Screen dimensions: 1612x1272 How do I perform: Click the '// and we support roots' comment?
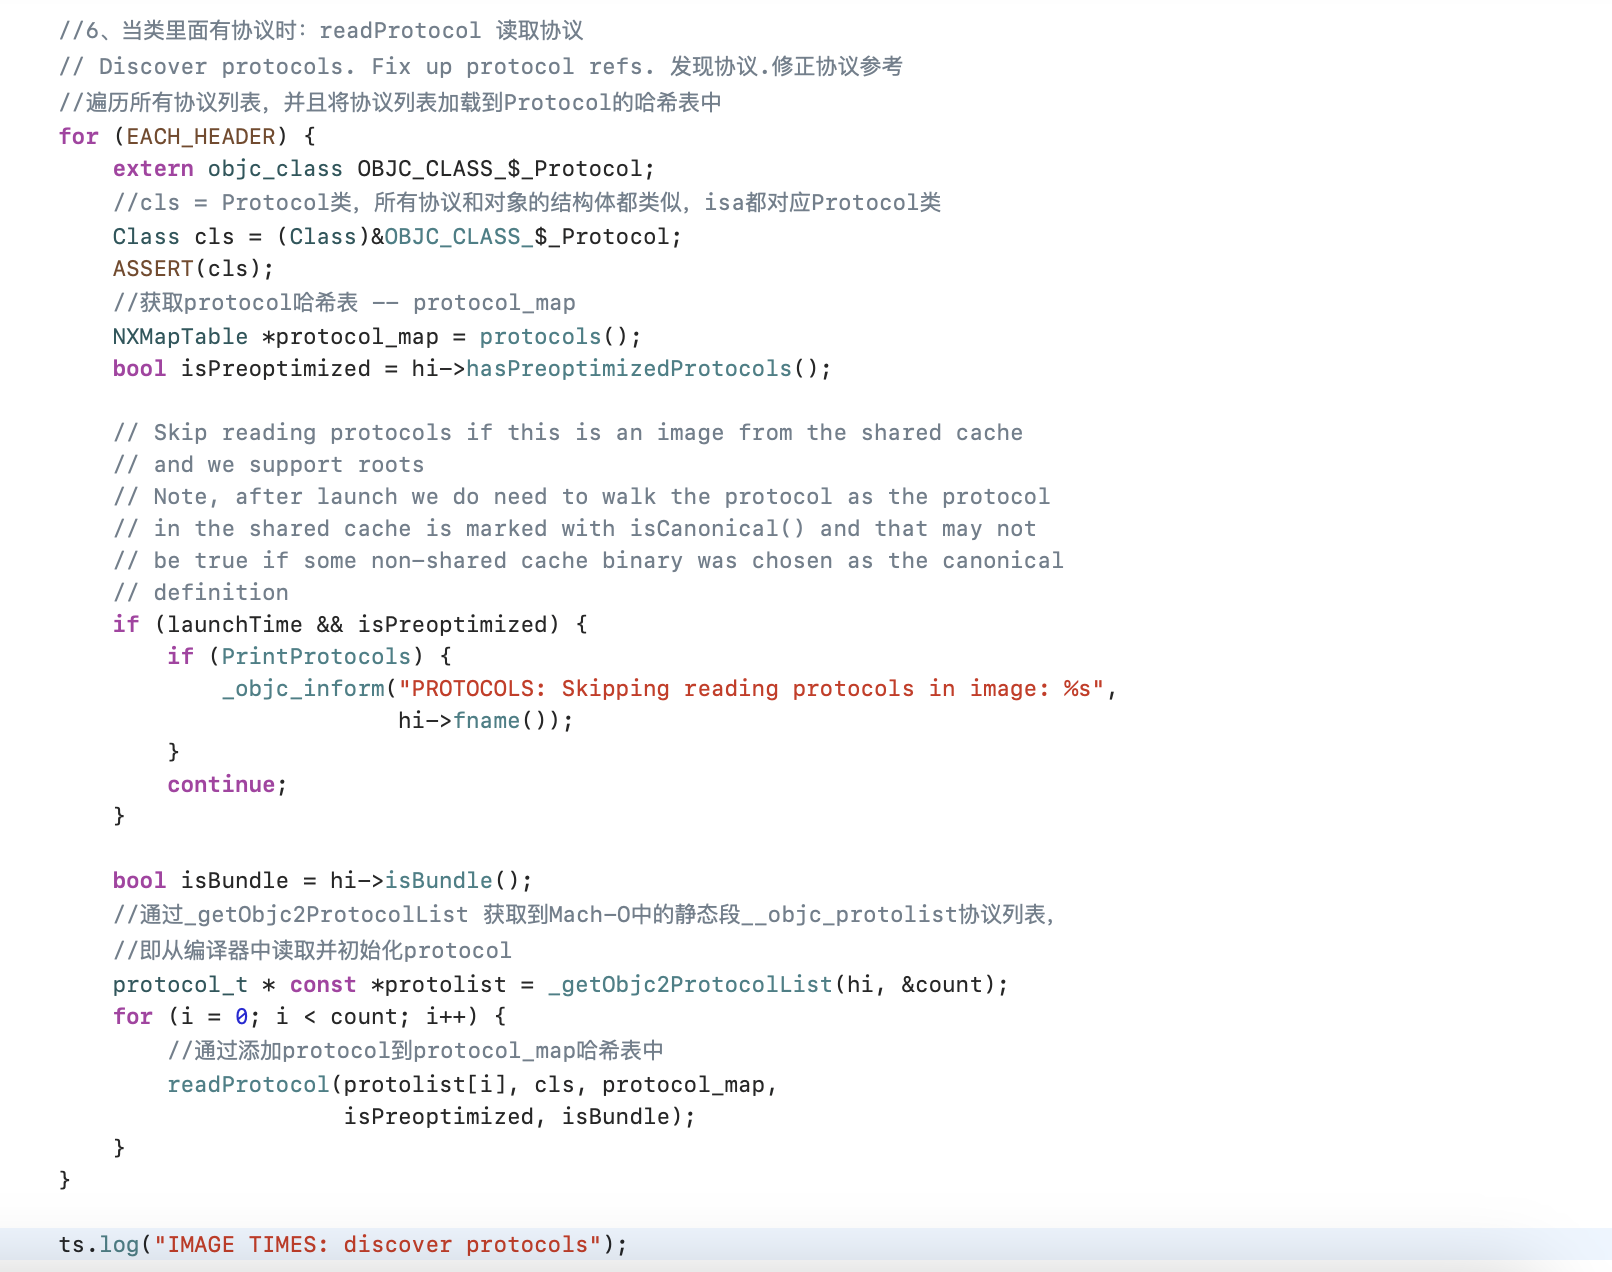268,464
